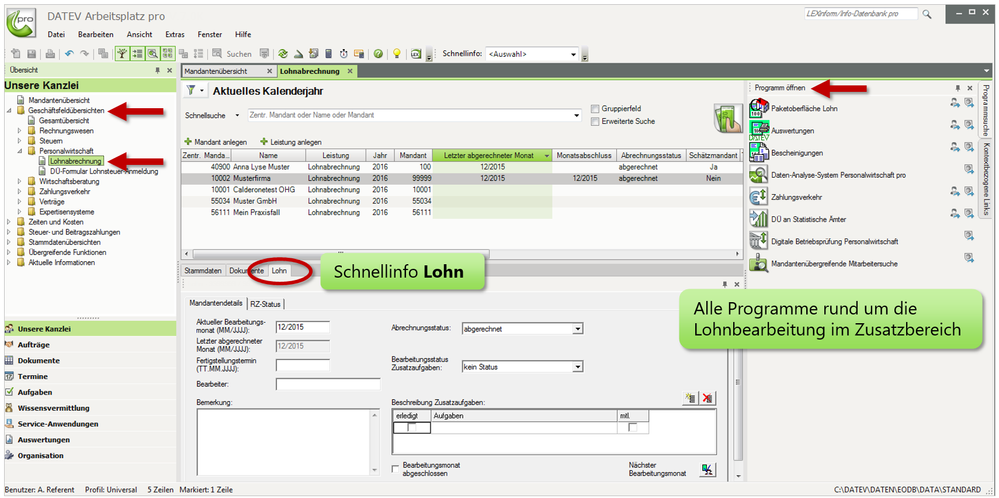Sort by Letzter abgerechneter Monat column header
Viewport: 999px width, 498px height.
point(492,155)
